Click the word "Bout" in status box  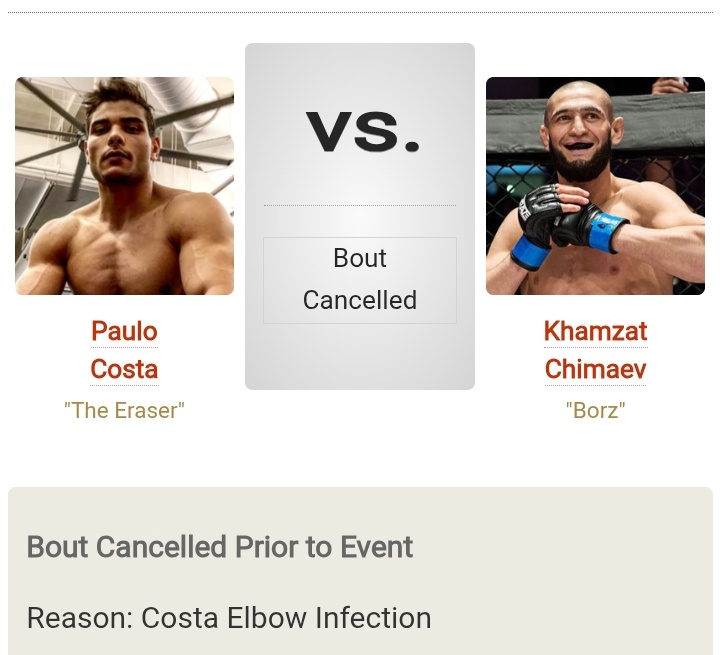pos(360,258)
